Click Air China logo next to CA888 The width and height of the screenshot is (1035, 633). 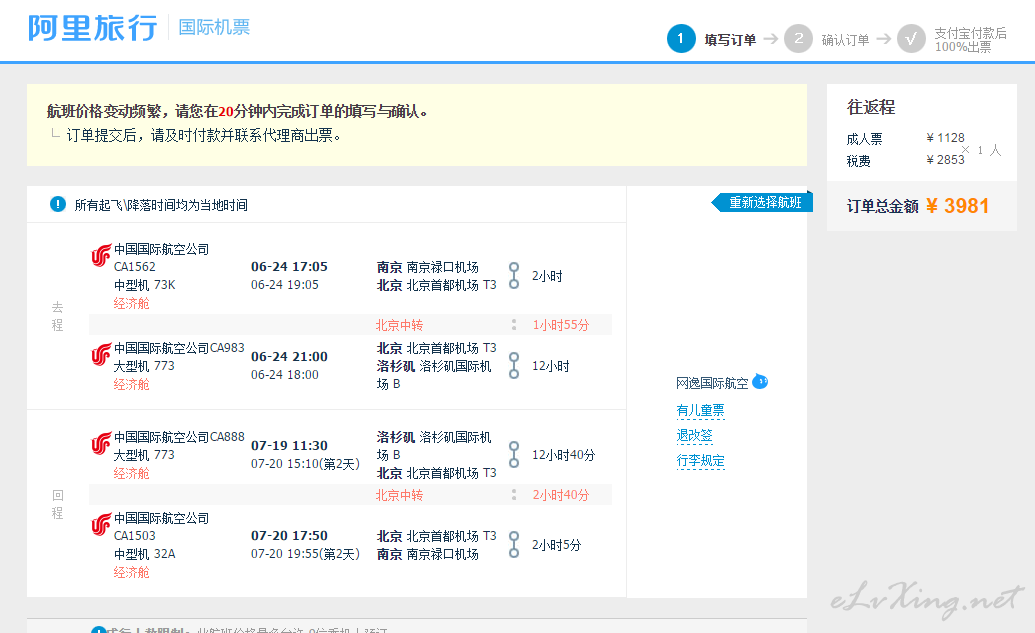coord(101,443)
